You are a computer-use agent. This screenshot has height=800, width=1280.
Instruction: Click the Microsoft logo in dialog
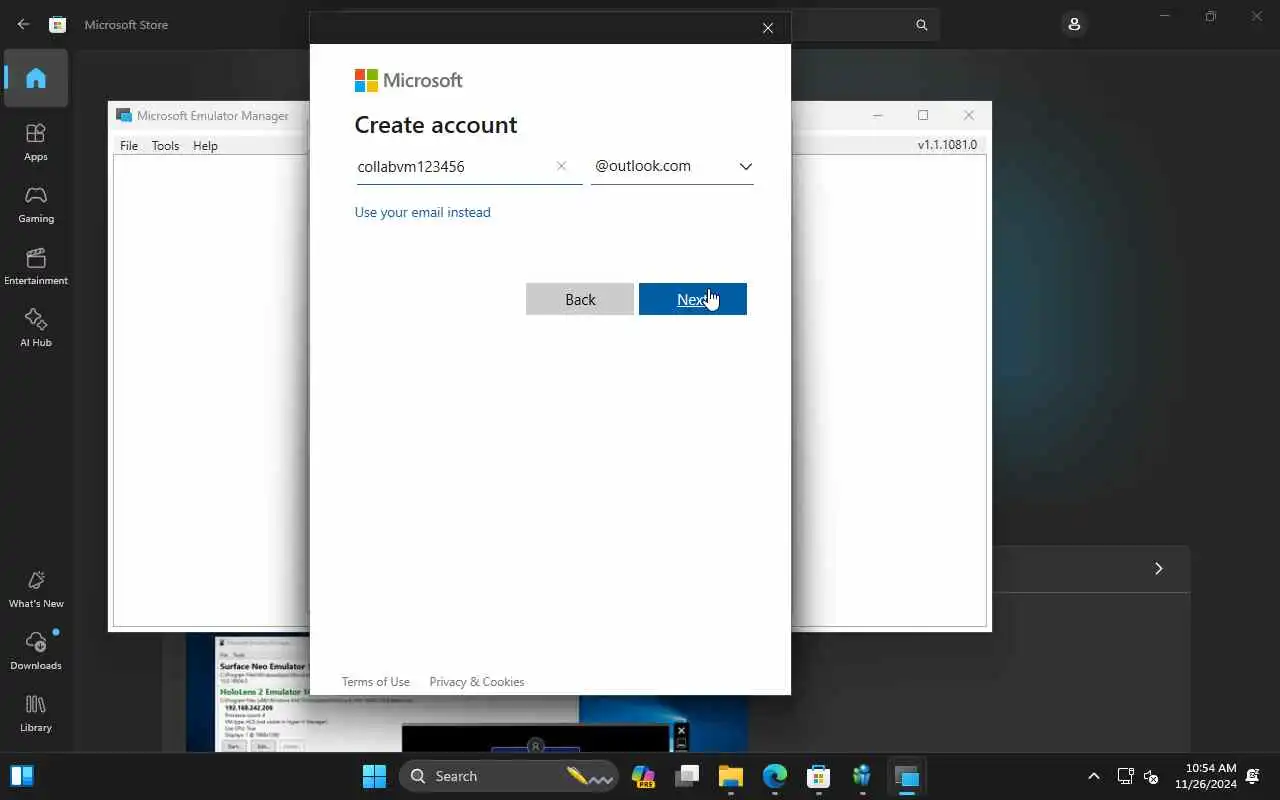point(409,80)
